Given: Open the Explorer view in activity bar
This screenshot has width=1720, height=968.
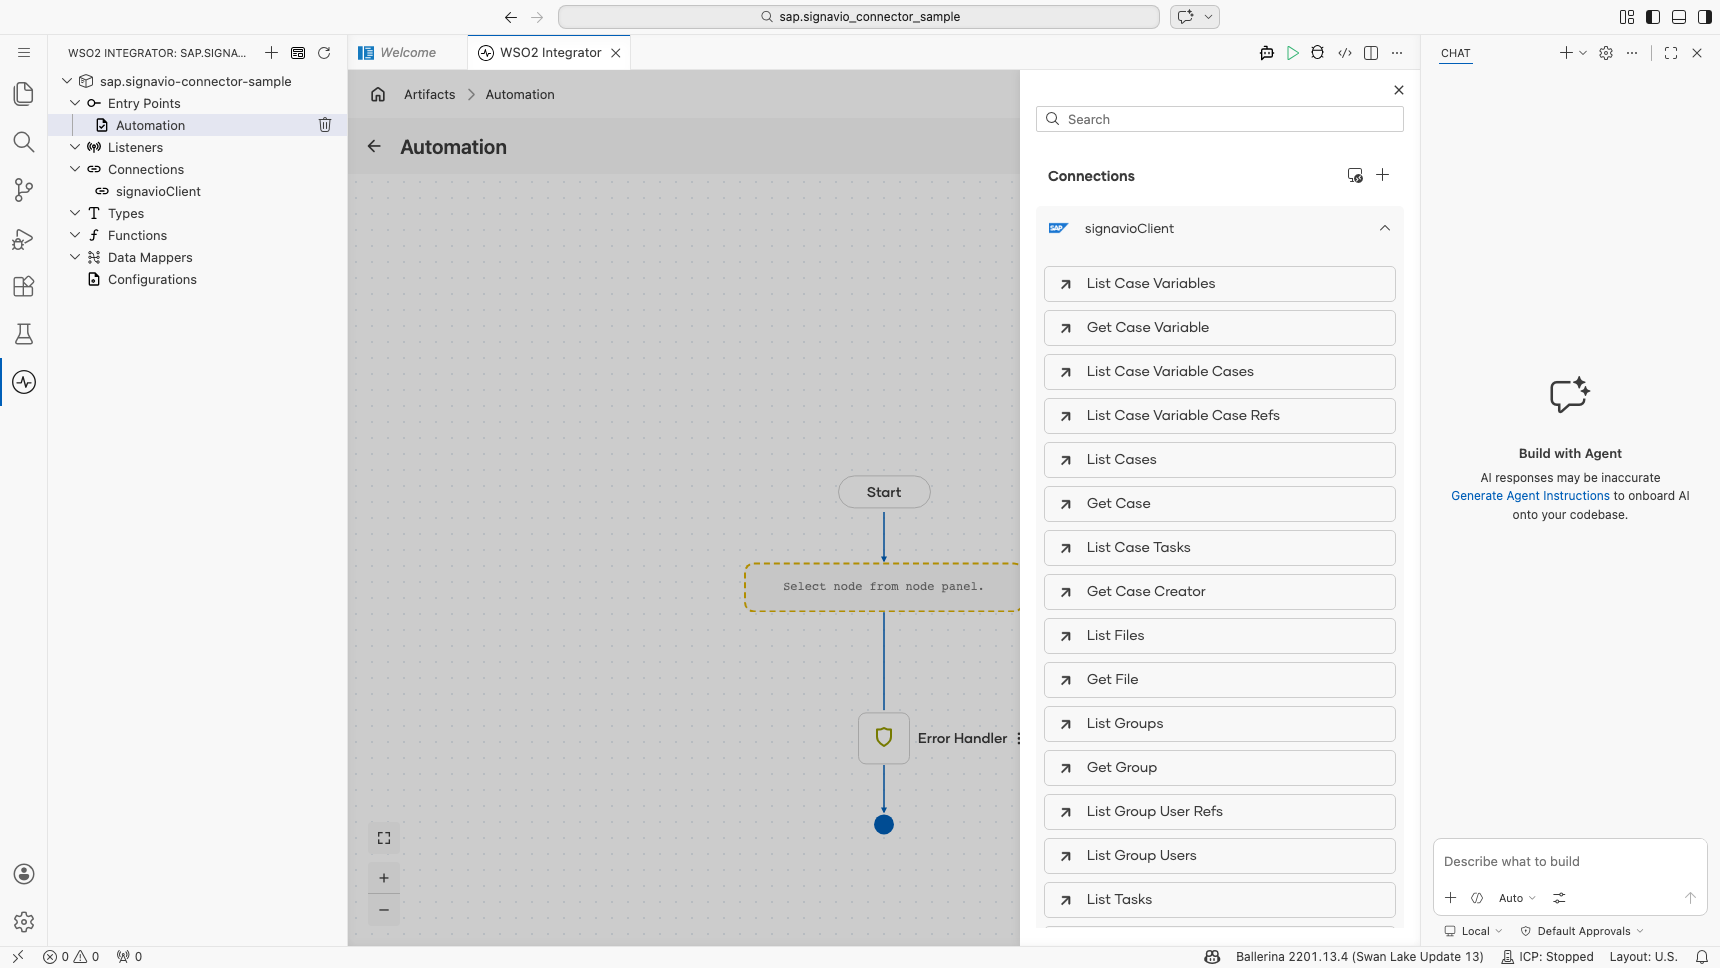Looking at the screenshot, I should [x=24, y=94].
